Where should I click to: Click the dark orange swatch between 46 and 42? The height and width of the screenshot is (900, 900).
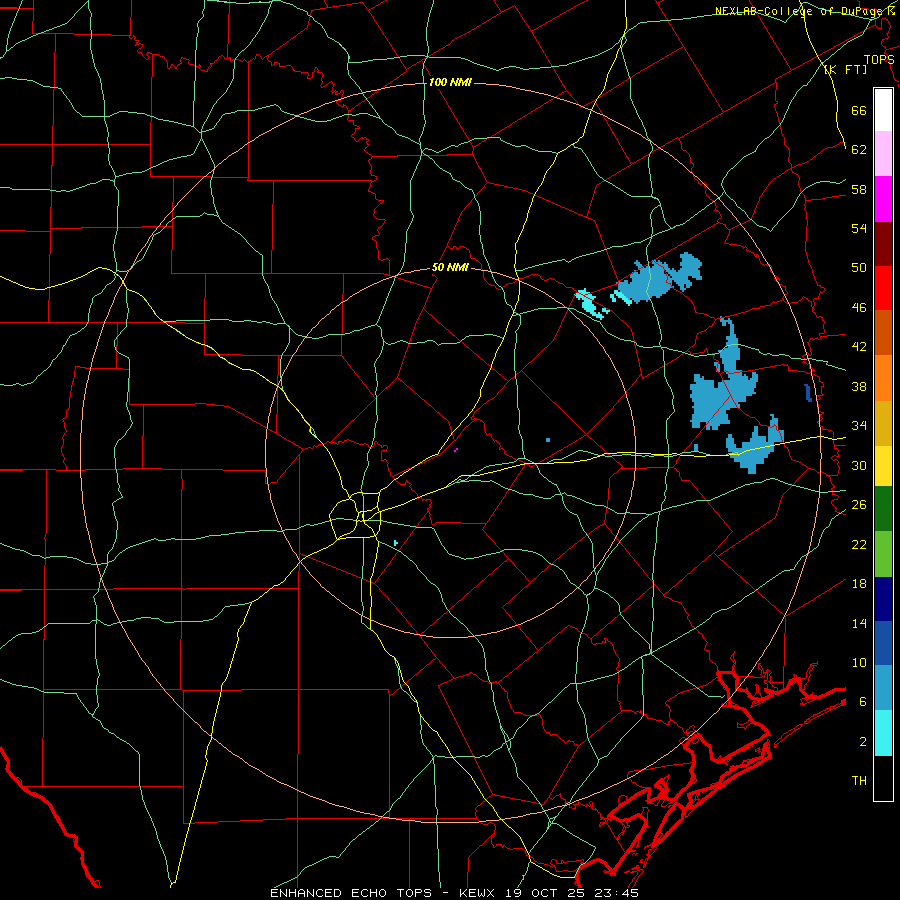click(x=883, y=332)
